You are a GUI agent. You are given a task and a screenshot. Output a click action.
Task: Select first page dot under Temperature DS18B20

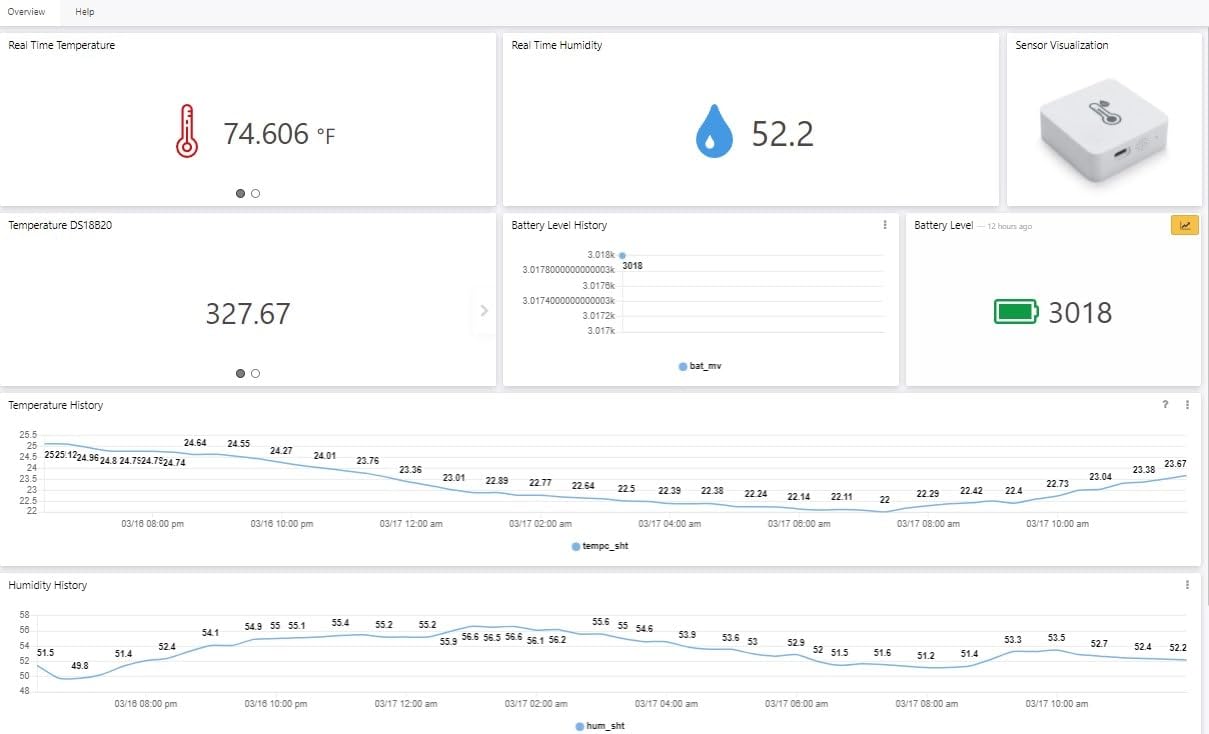241,374
